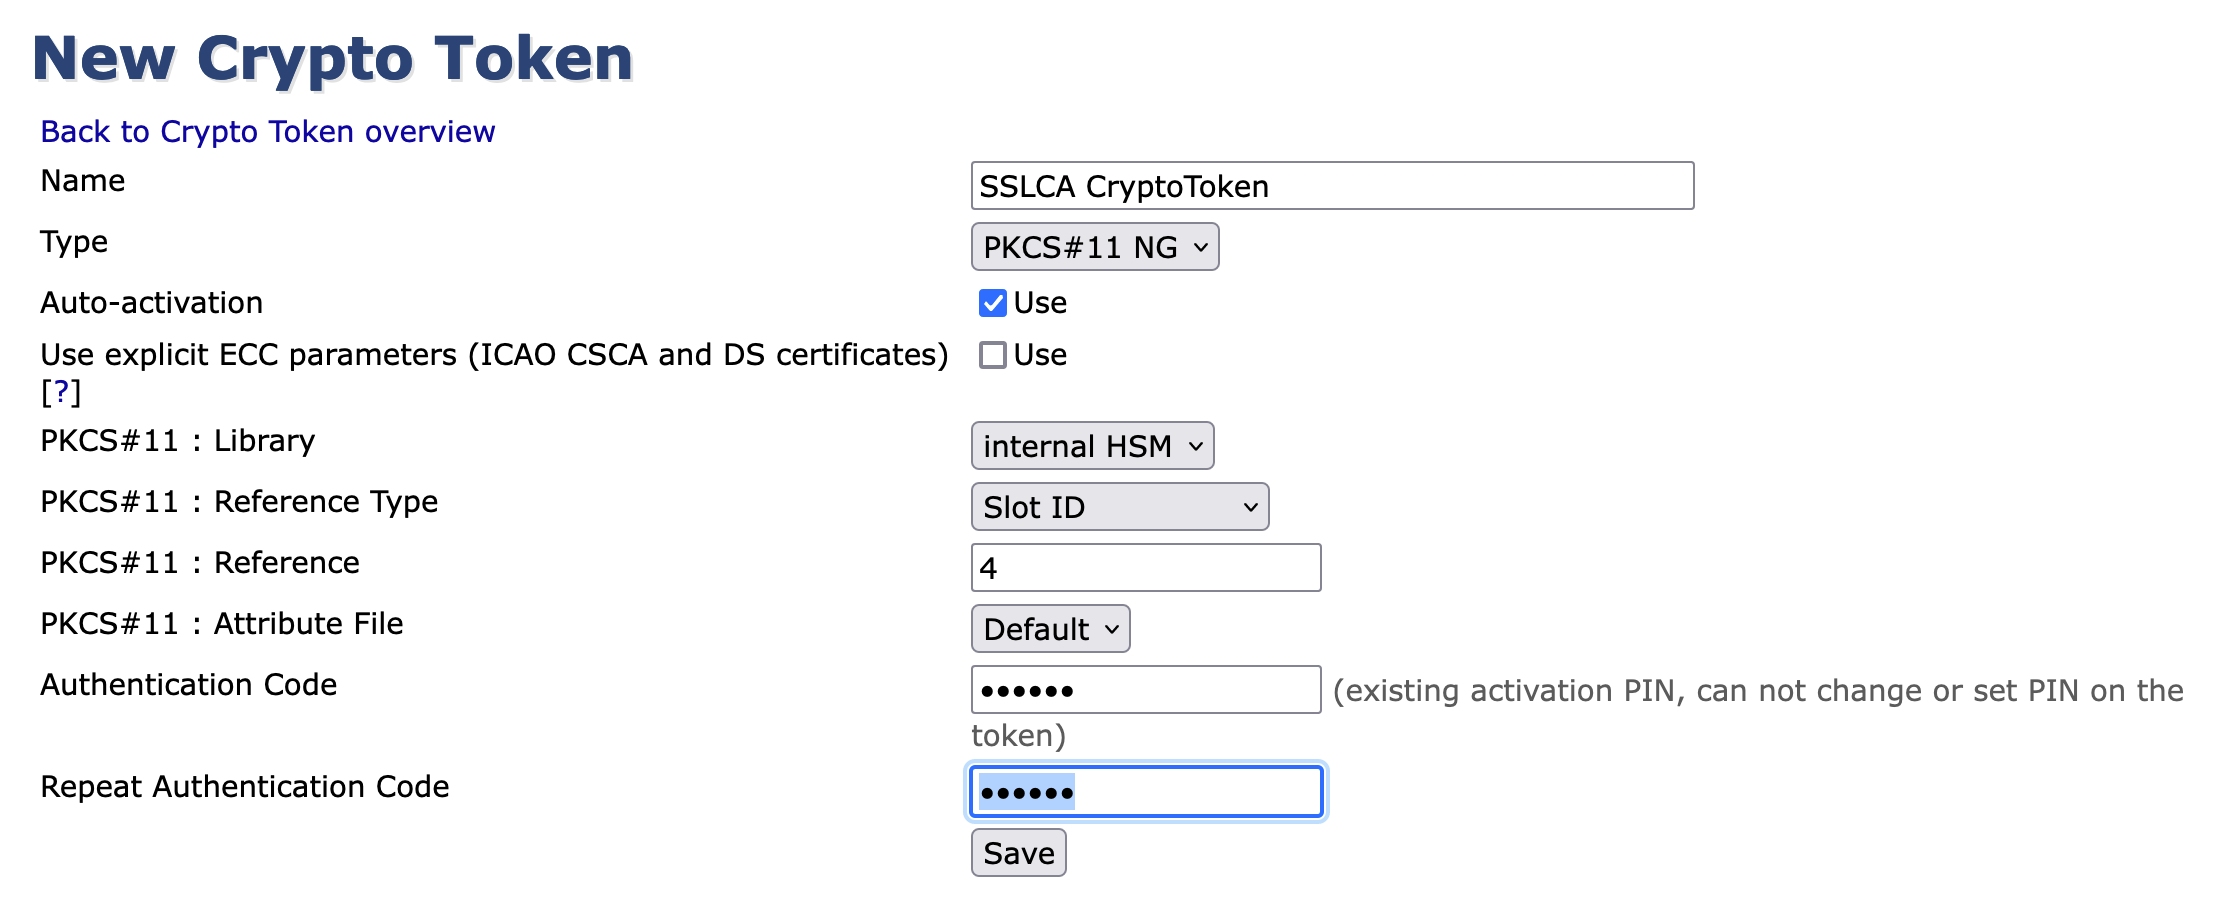2218x898 pixels.
Task: Open the Type dropdown showing PKCS#11 NG
Action: pyautogui.click(x=1094, y=247)
